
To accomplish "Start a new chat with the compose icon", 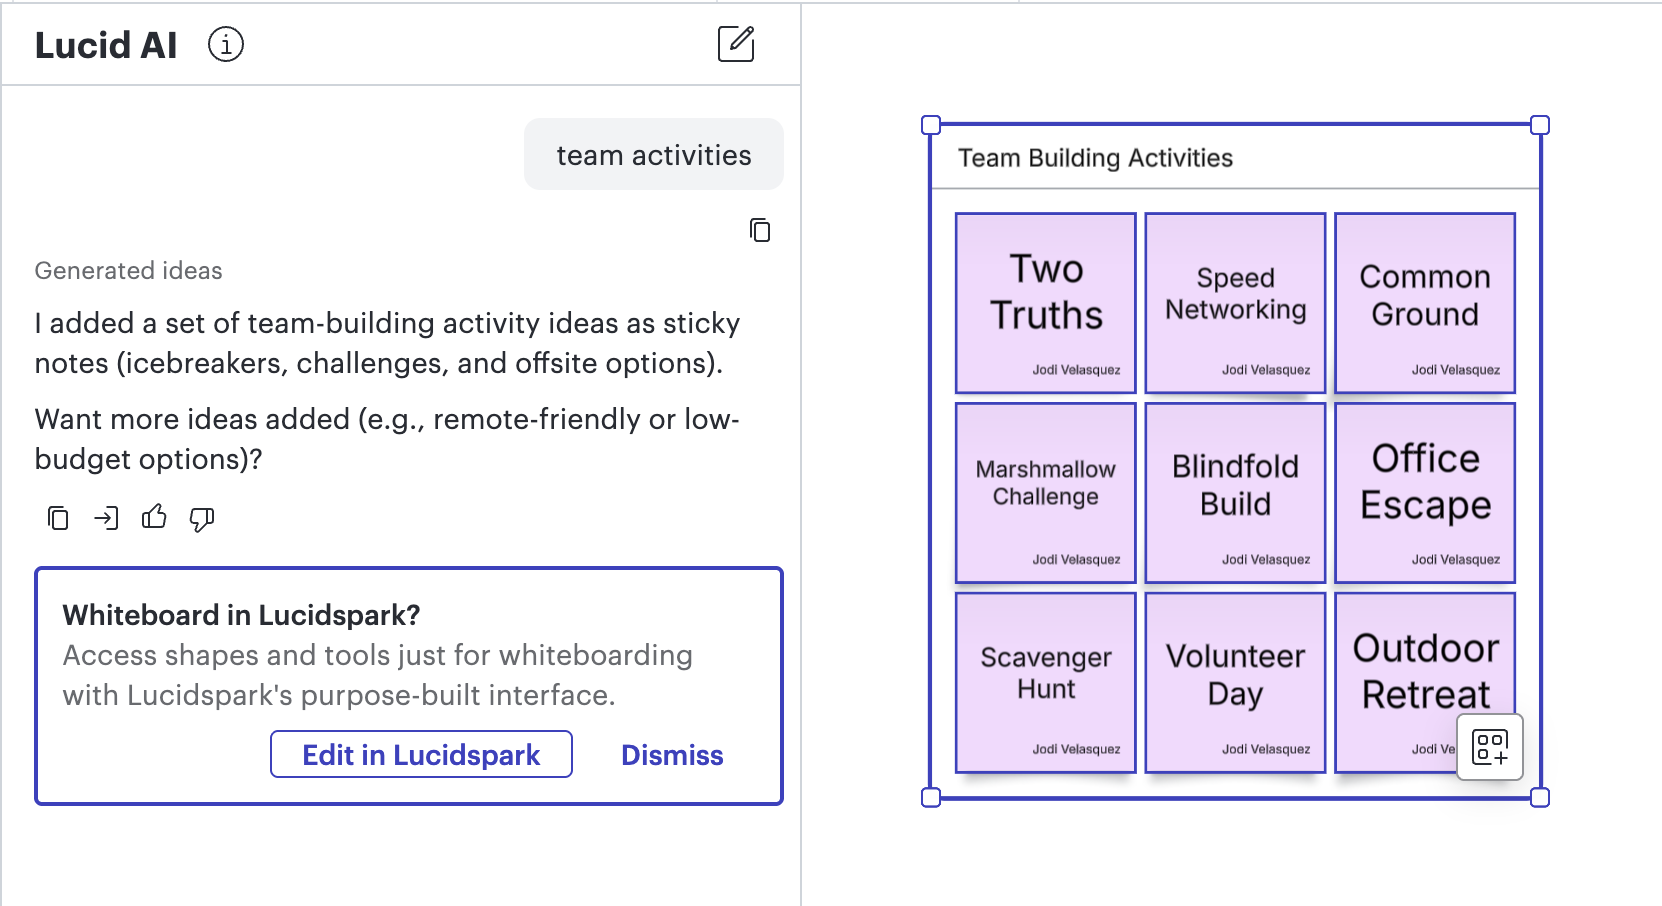I will tap(736, 44).
